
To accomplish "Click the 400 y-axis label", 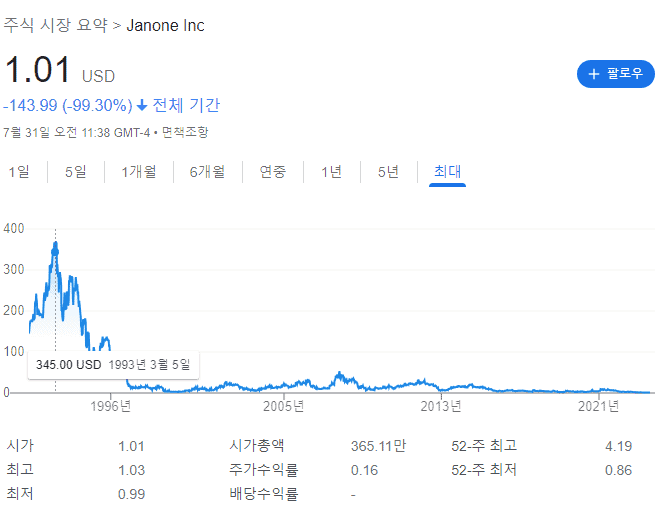I will [x=14, y=228].
